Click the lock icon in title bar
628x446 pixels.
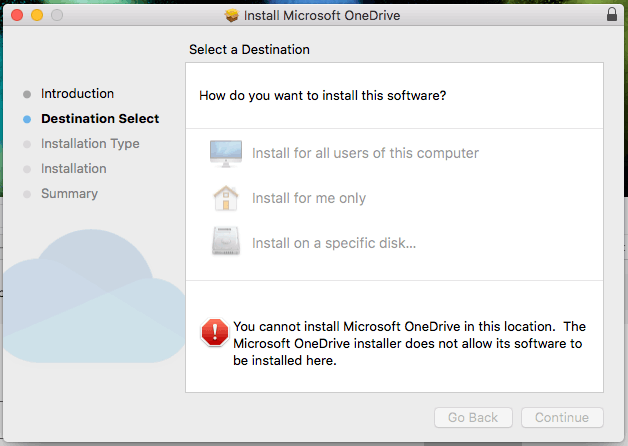click(612, 14)
